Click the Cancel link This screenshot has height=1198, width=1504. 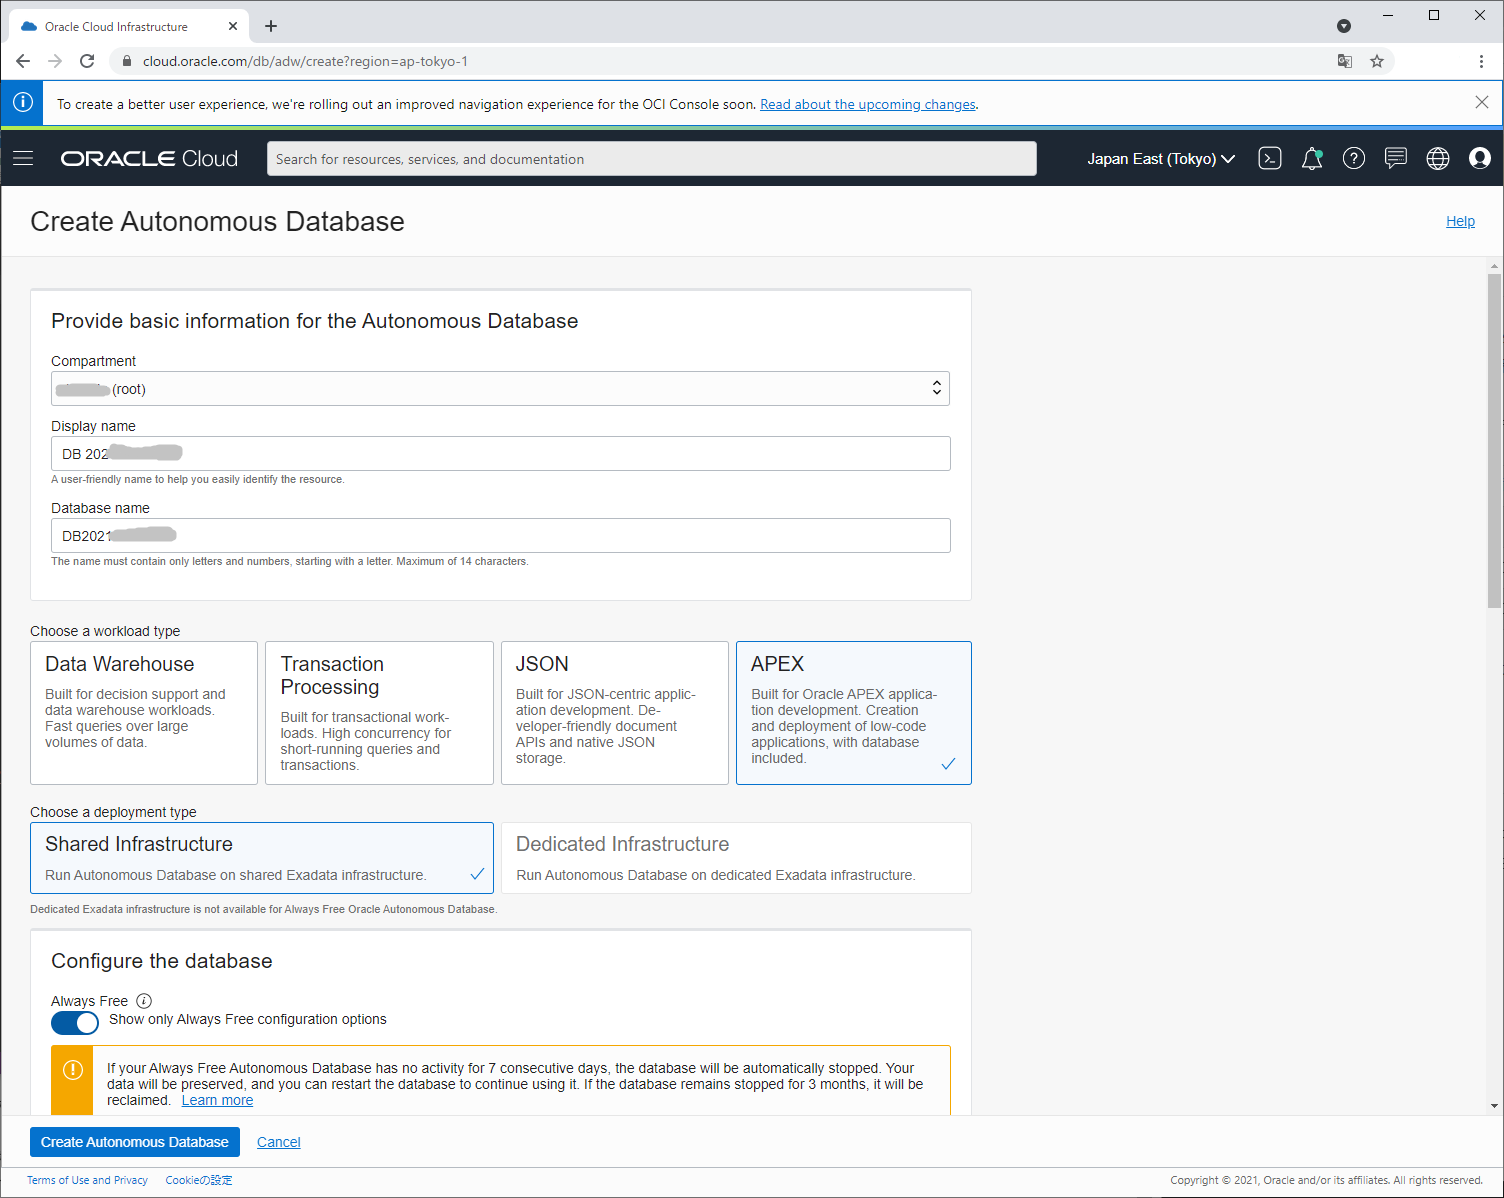(279, 1142)
